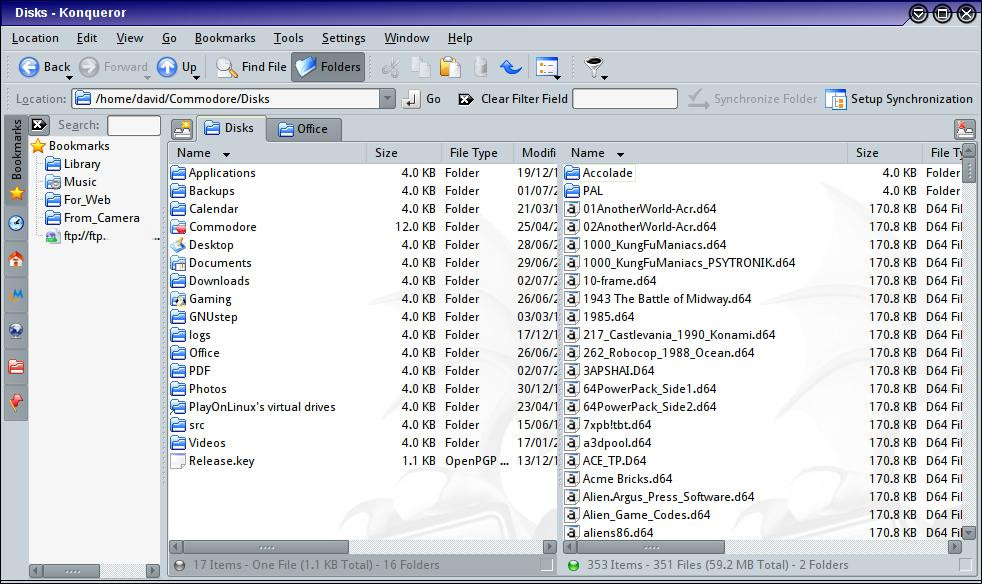This screenshot has height=584, width=982.
Task: Click the Cut scissors icon
Action: 390,67
